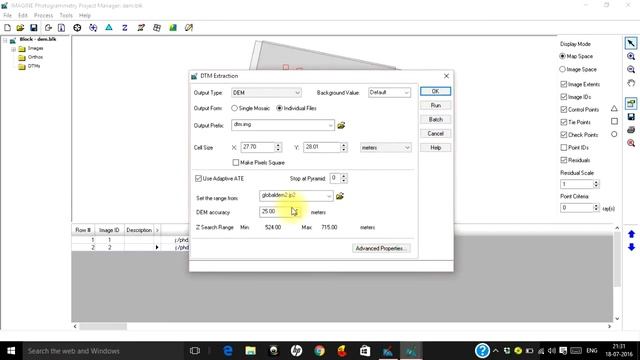Click the Batch button
The width and height of the screenshot is (640, 360).
point(436,119)
